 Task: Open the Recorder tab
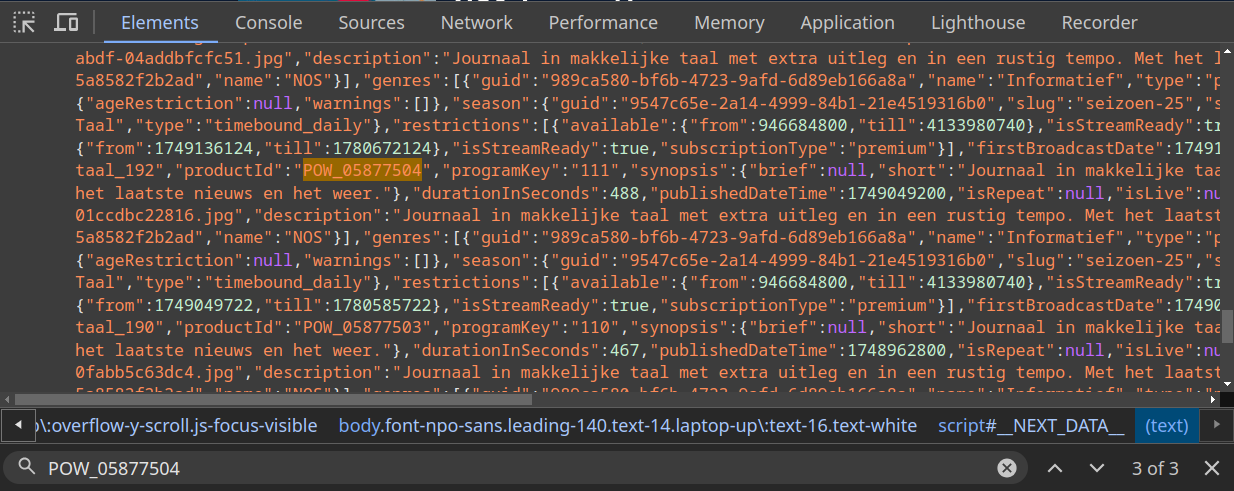coord(1099,22)
